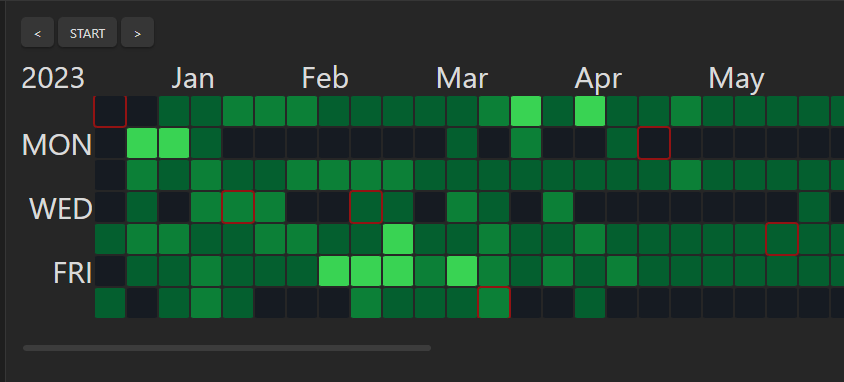Click the START button
The height and width of the screenshot is (382, 844).
point(87,32)
